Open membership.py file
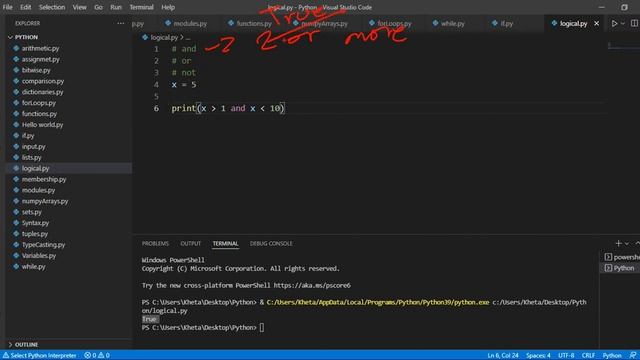This screenshot has height=360, width=640. (44, 179)
